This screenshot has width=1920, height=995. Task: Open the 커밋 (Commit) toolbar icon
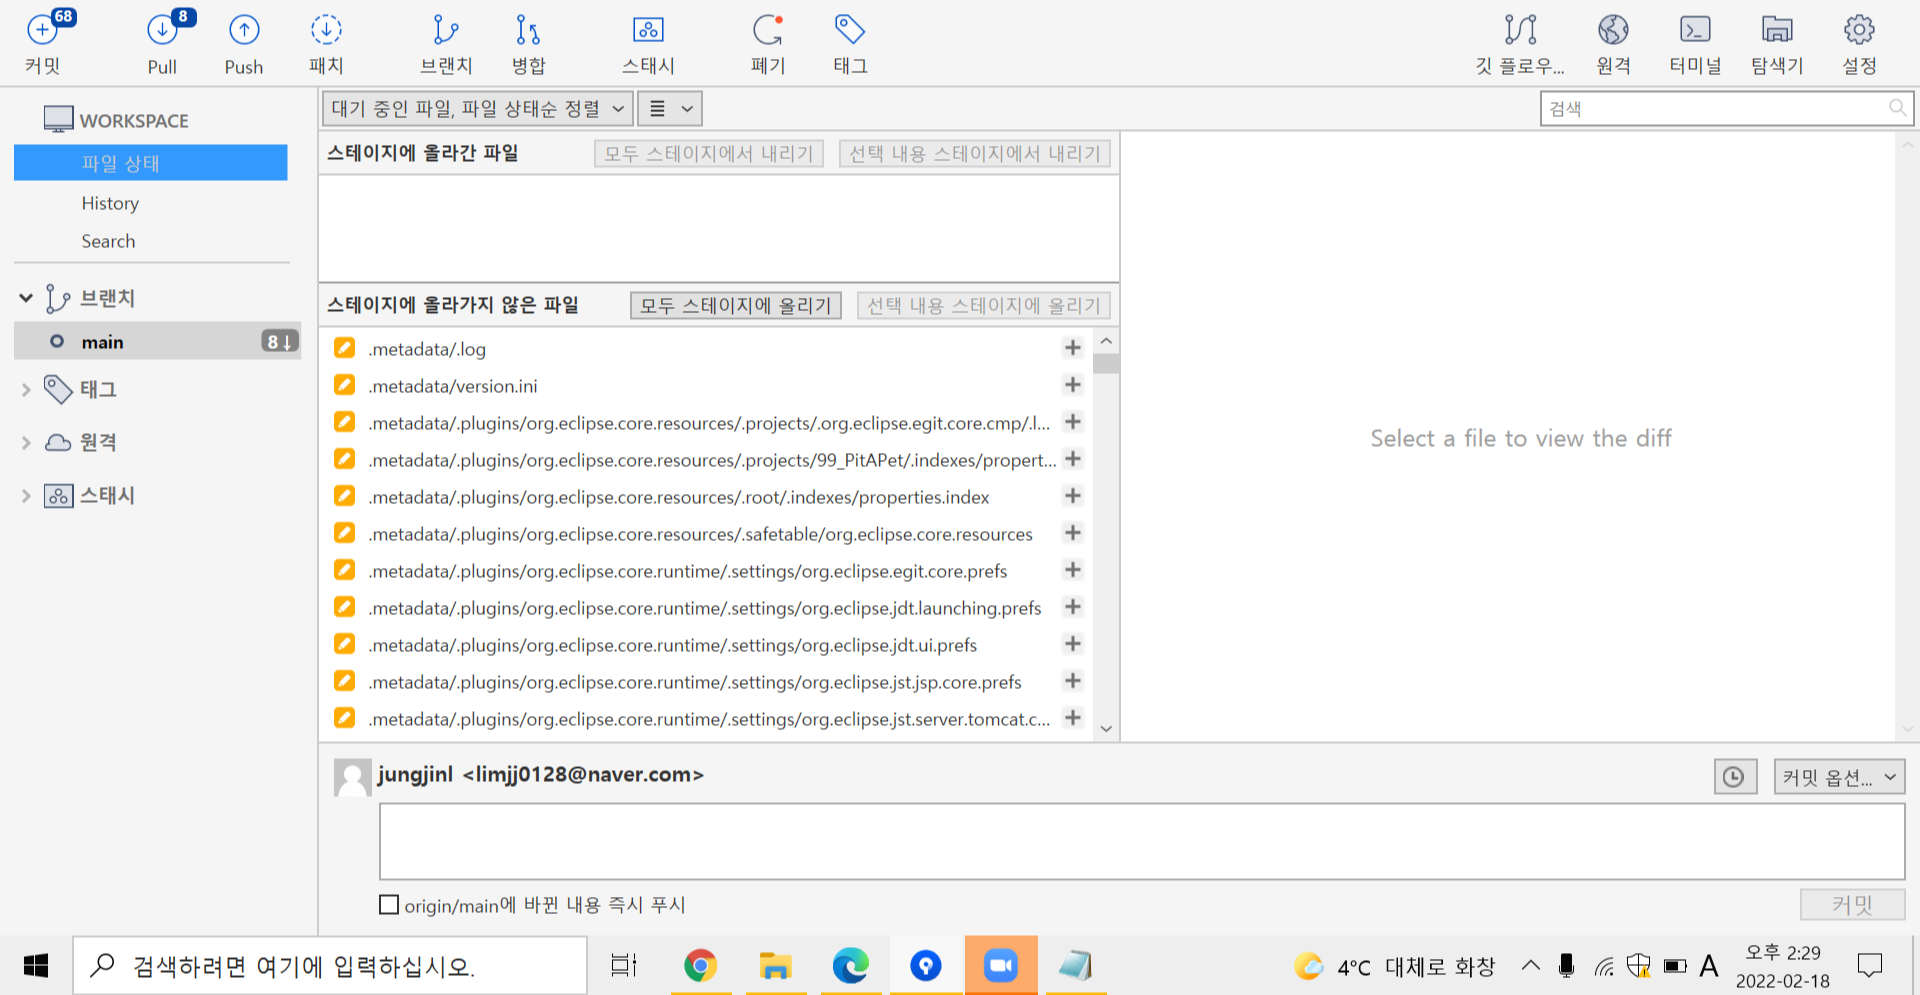[43, 42]
